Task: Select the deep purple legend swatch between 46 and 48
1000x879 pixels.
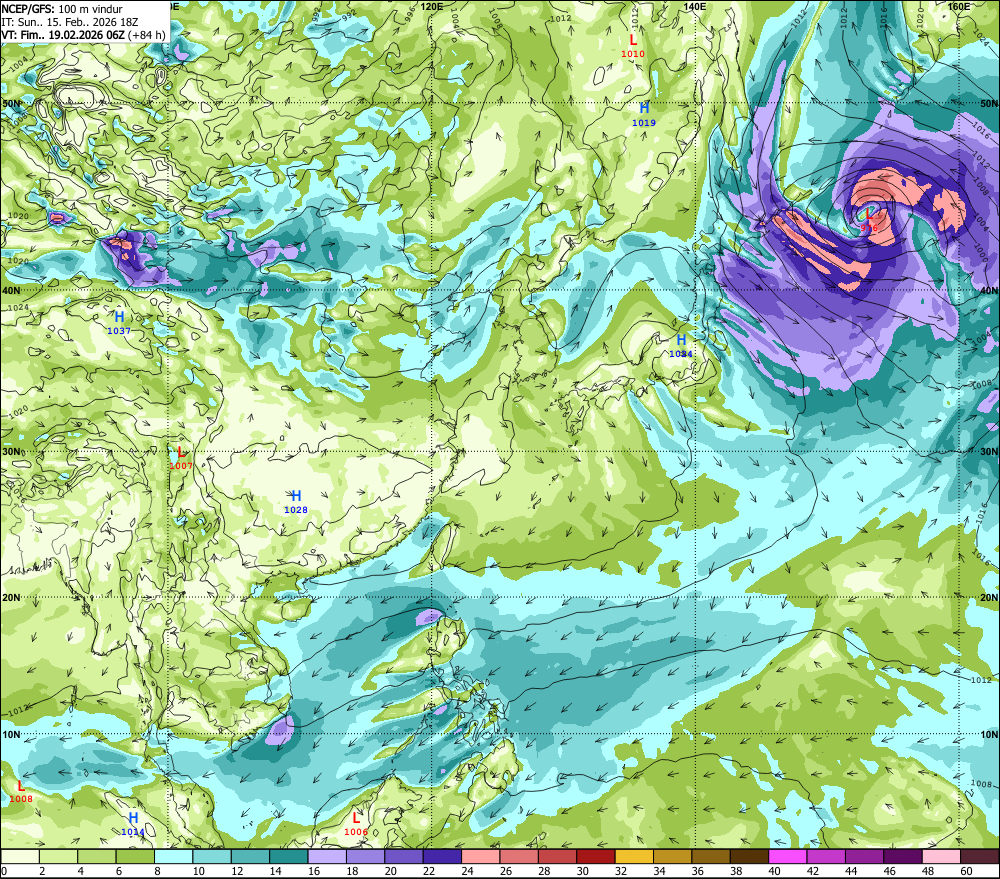Action: tap(904, 856)
